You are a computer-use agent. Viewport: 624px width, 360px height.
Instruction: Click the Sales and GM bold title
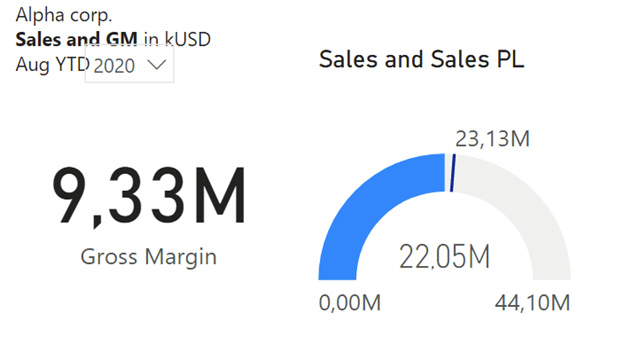76,39
